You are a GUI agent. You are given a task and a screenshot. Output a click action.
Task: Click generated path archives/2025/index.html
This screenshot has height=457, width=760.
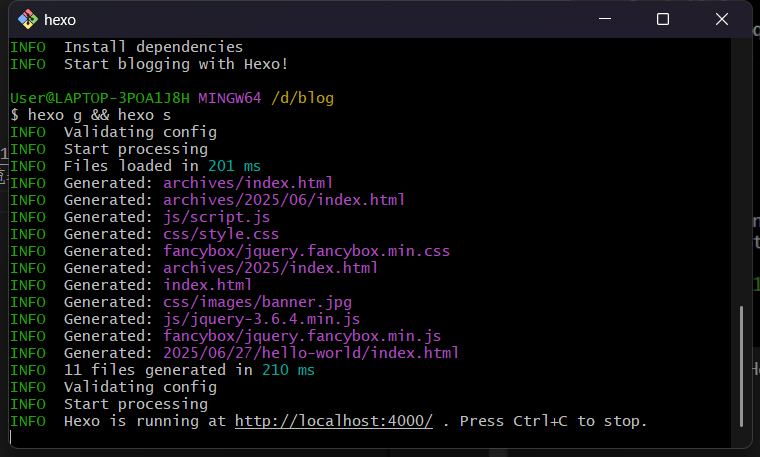pyautogui.click(x=270, y=268)
